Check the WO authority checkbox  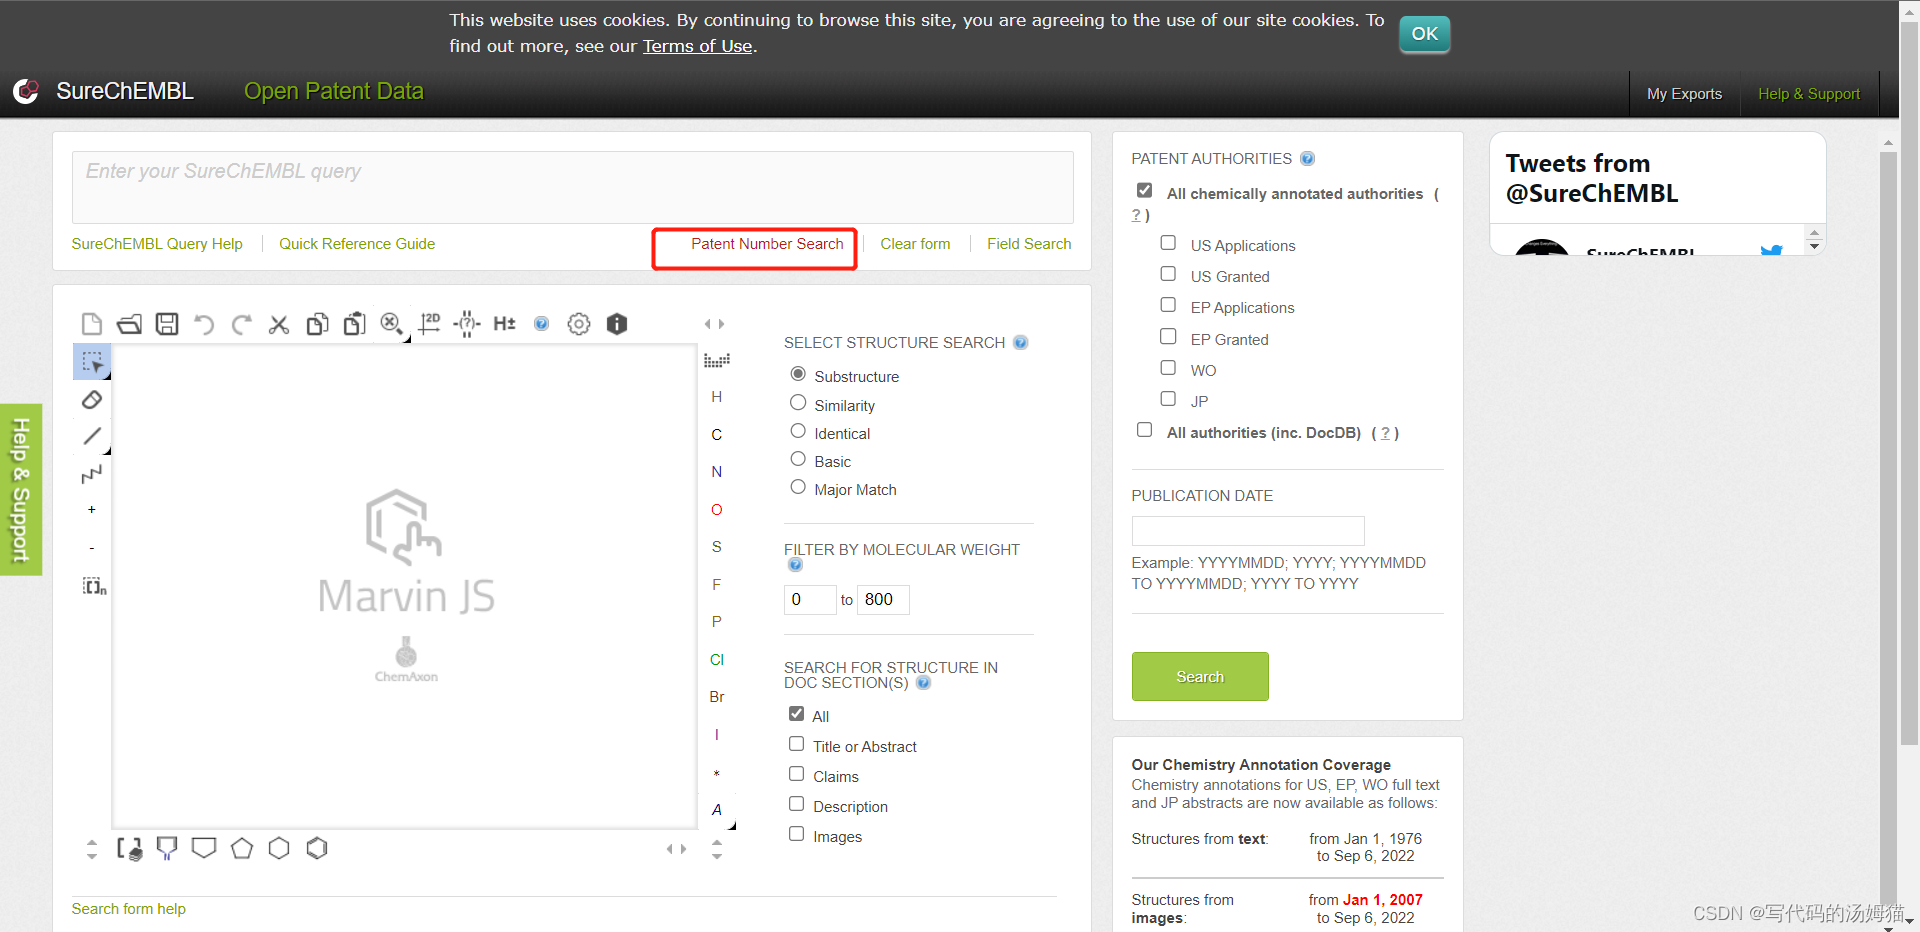tap(1168, 368)
